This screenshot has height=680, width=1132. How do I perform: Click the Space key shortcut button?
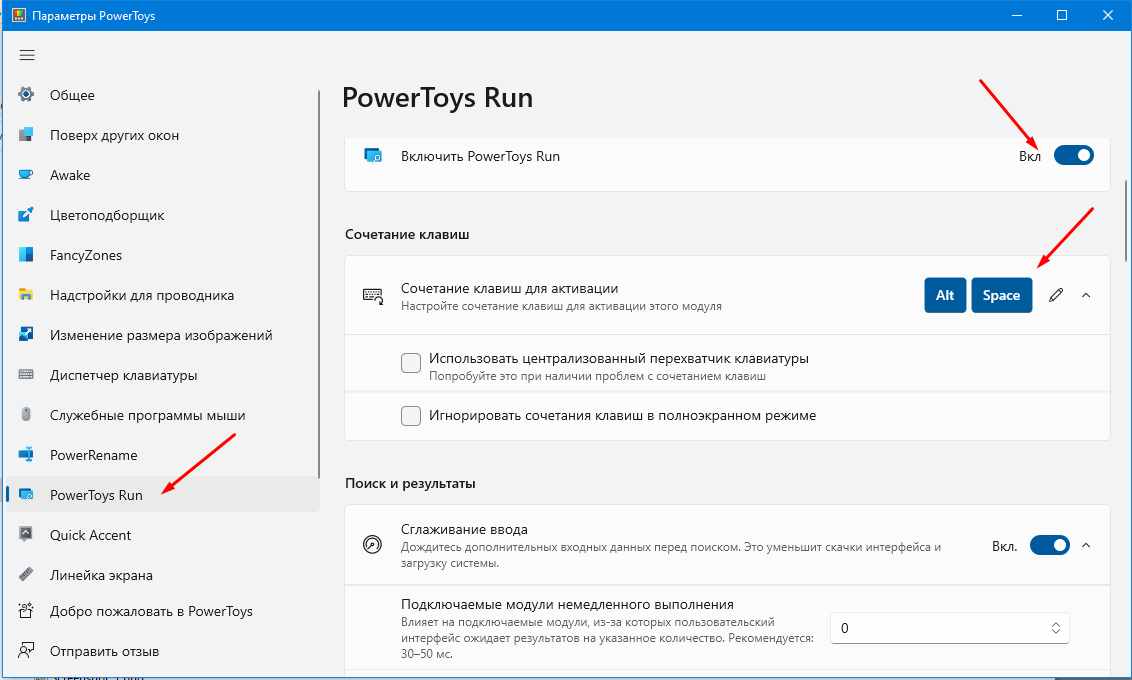(1001, 295)
